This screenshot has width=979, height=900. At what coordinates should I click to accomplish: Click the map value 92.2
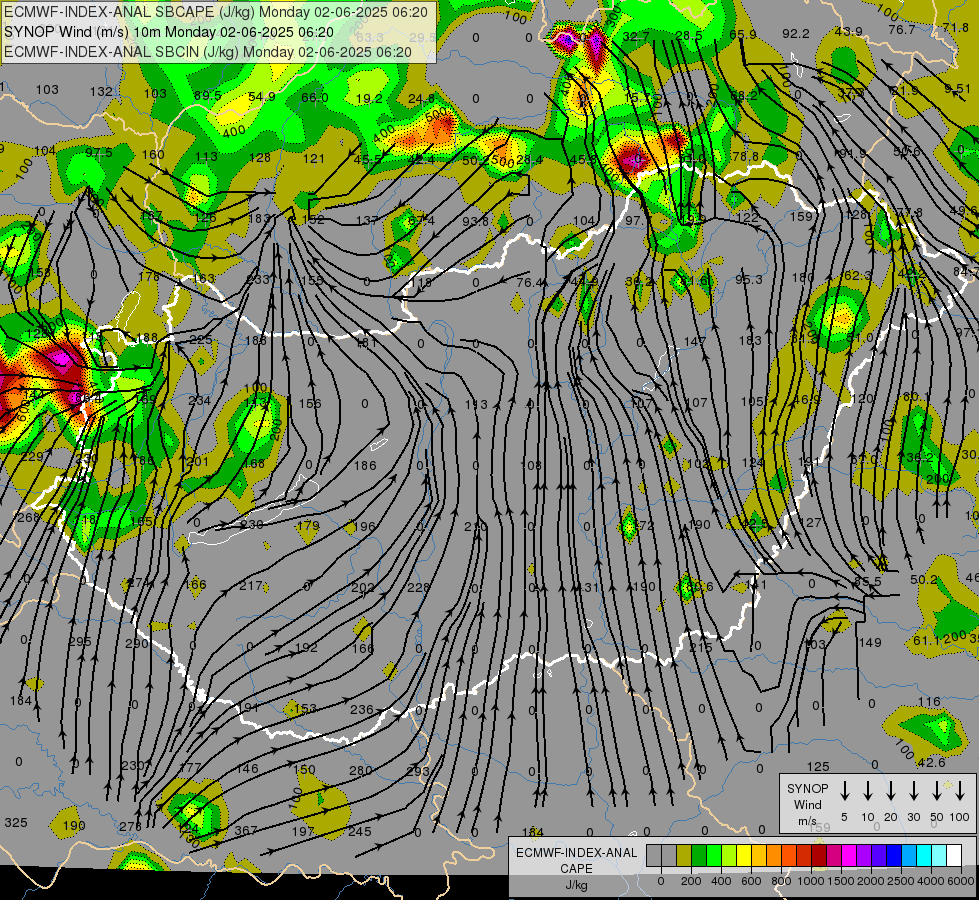795,34
